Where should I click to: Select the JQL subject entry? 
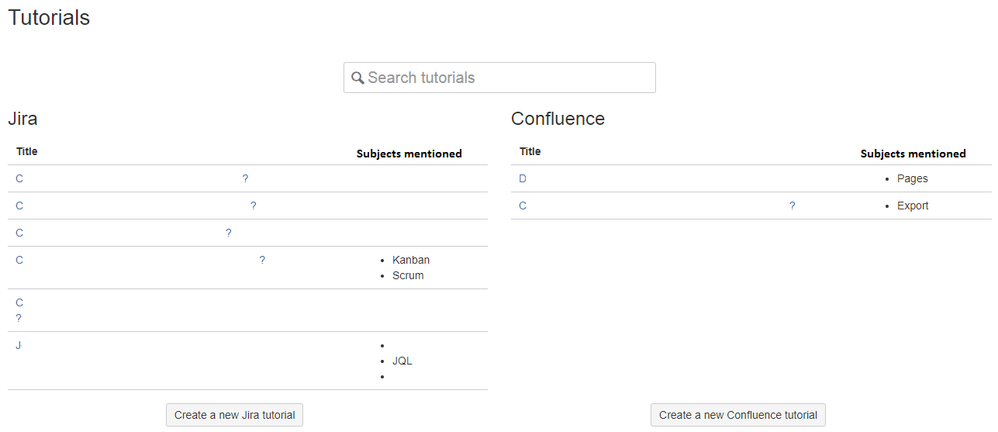(x=402, y=361)
